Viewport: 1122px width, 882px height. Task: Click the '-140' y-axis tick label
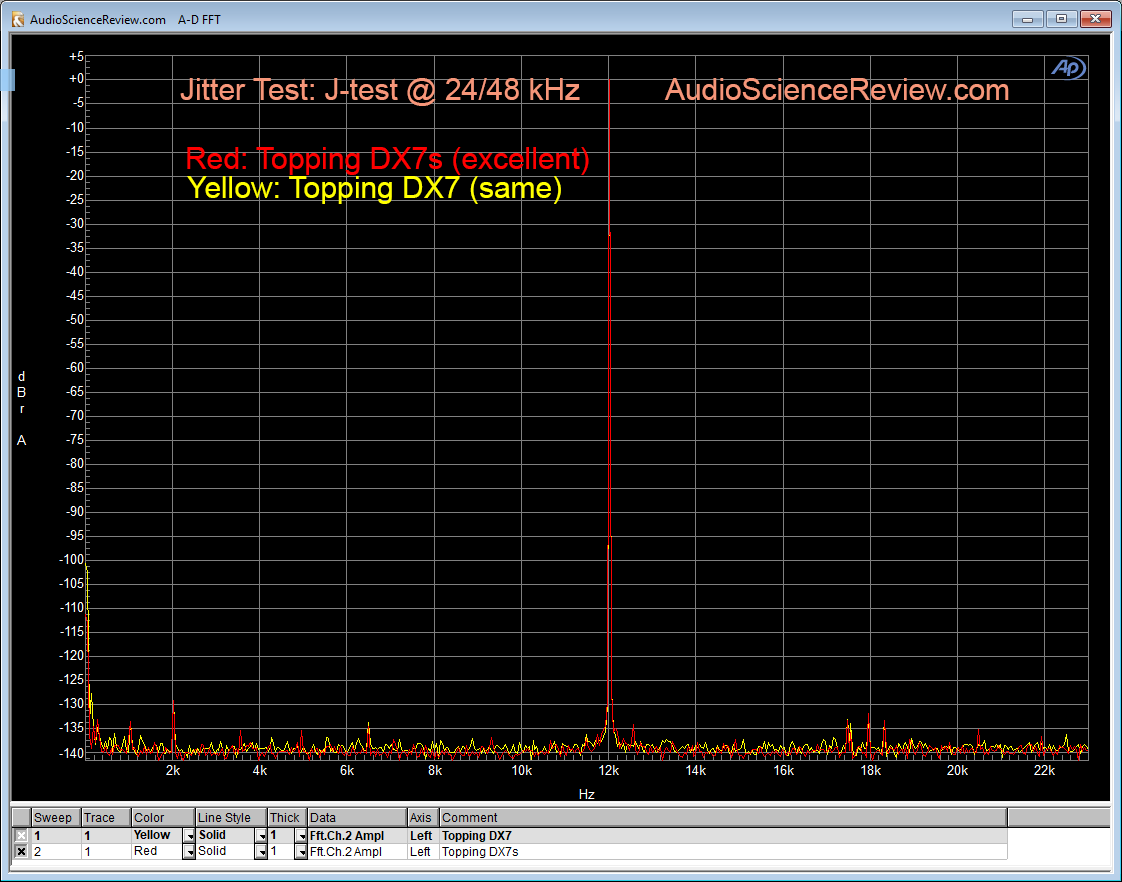(72, 753)
